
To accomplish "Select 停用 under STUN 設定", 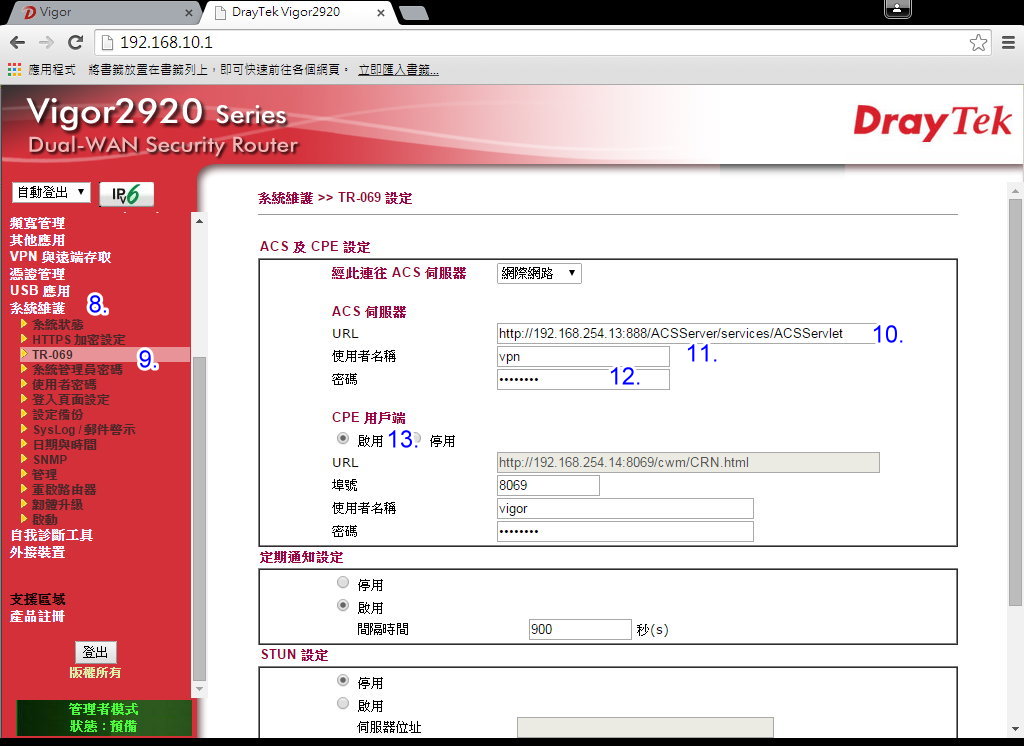I will point(343,680).
